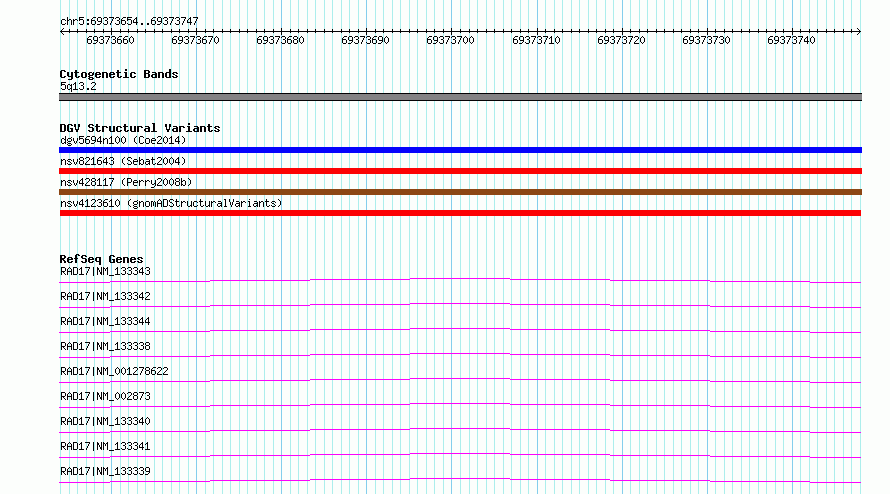
Task: Click the chr5:69373654..69373747 region label
Action: (129, 22)
